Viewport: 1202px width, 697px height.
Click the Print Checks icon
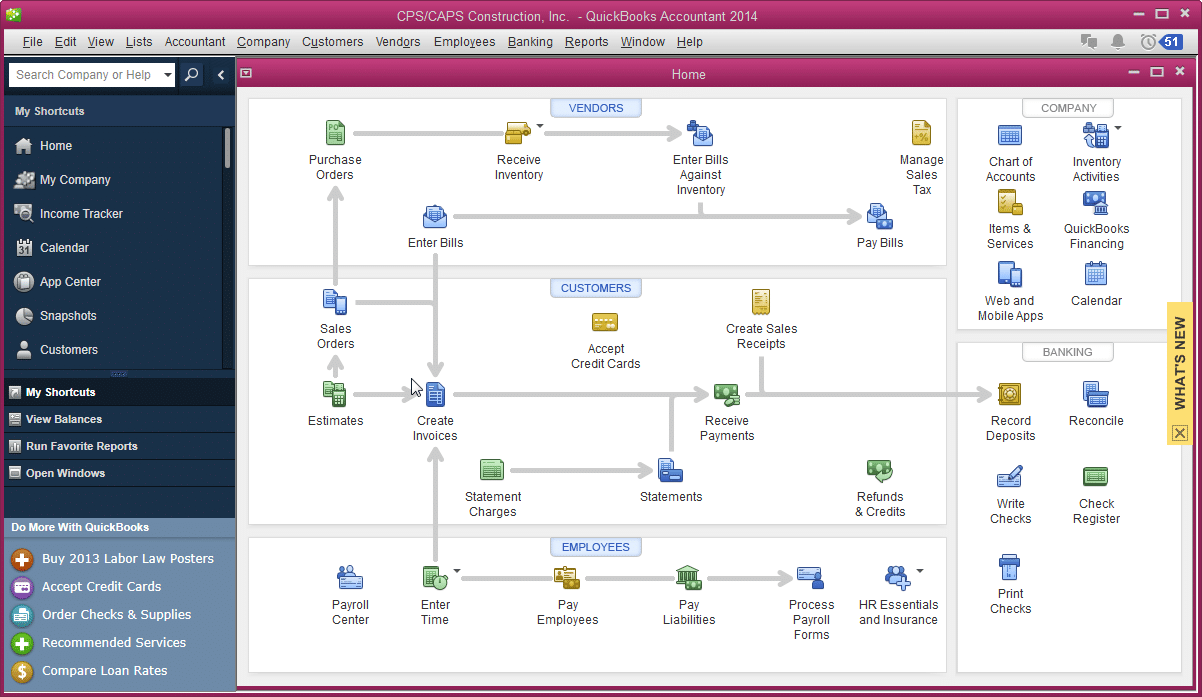pos(1010,568)
